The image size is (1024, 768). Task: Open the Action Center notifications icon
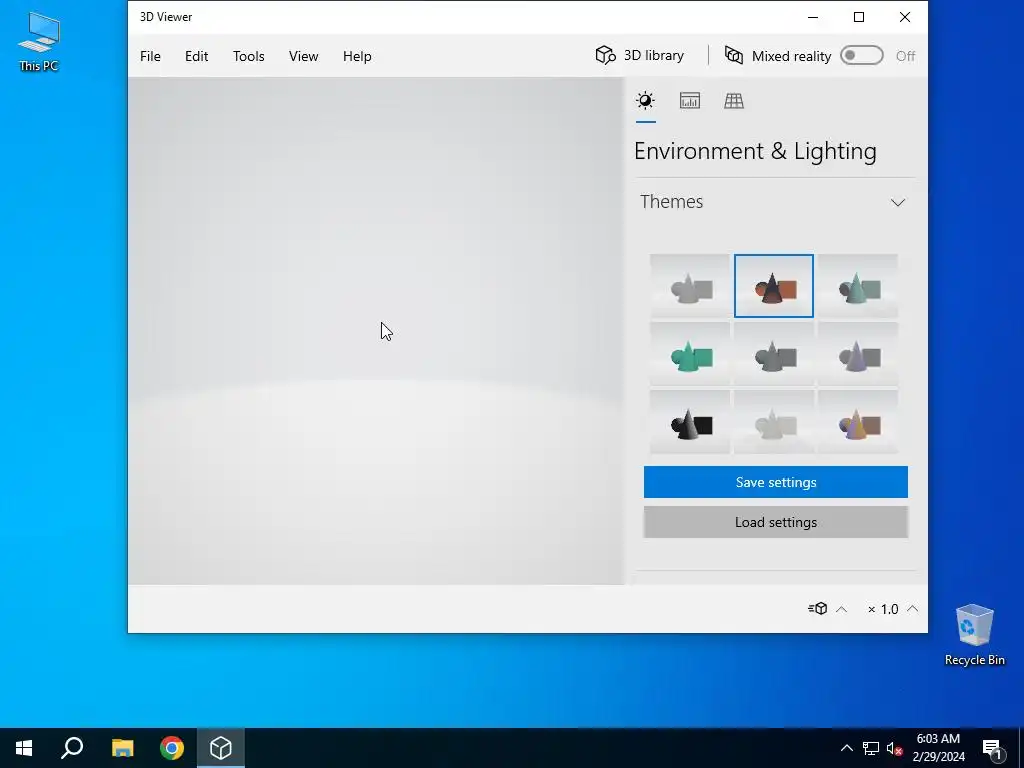(x=993, y=749)
